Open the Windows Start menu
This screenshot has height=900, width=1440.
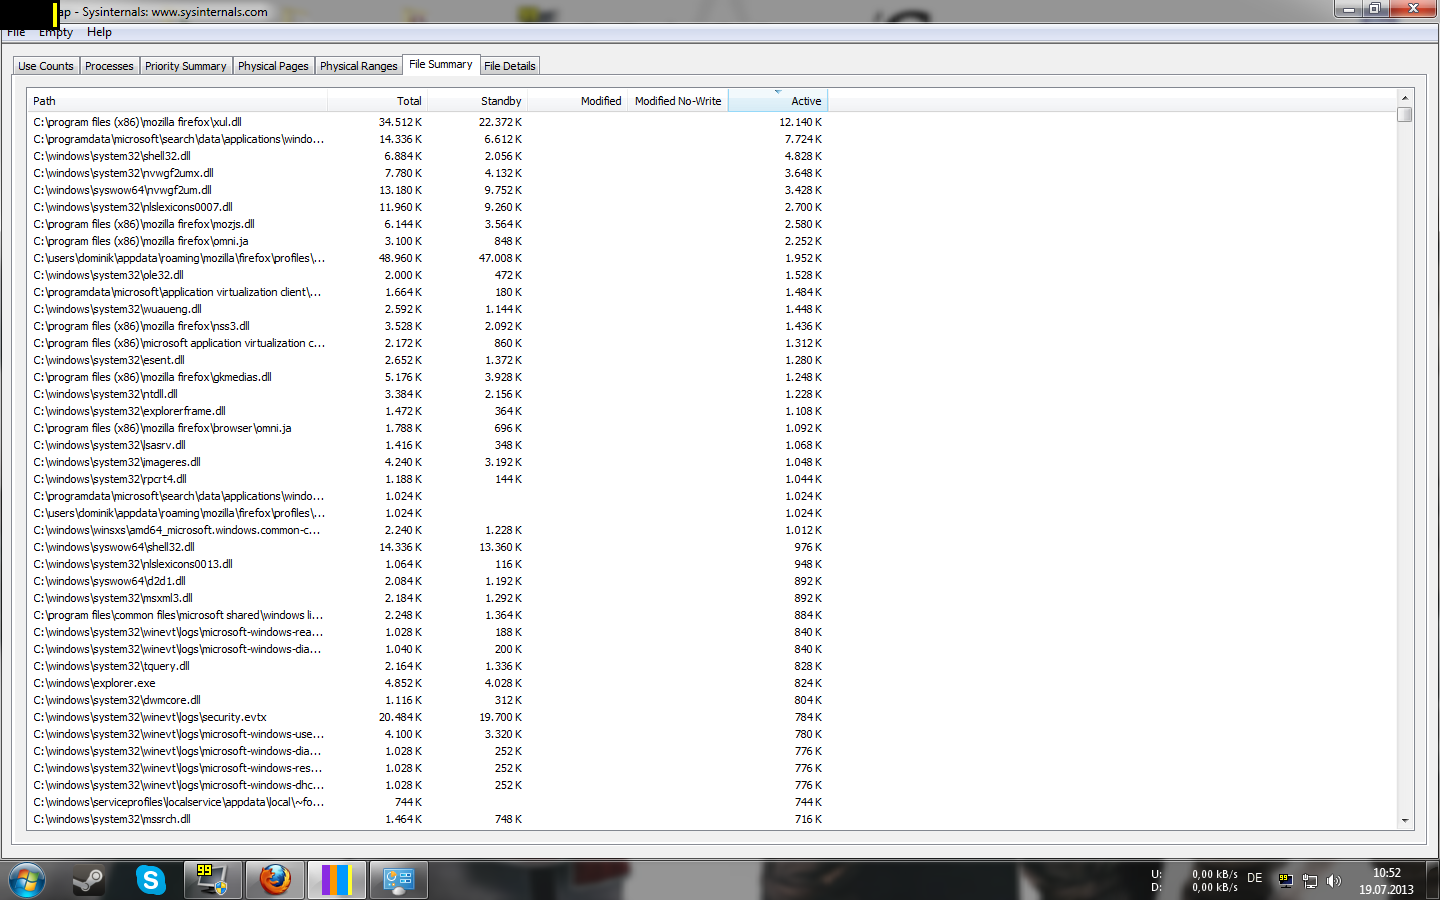[26, 881]
